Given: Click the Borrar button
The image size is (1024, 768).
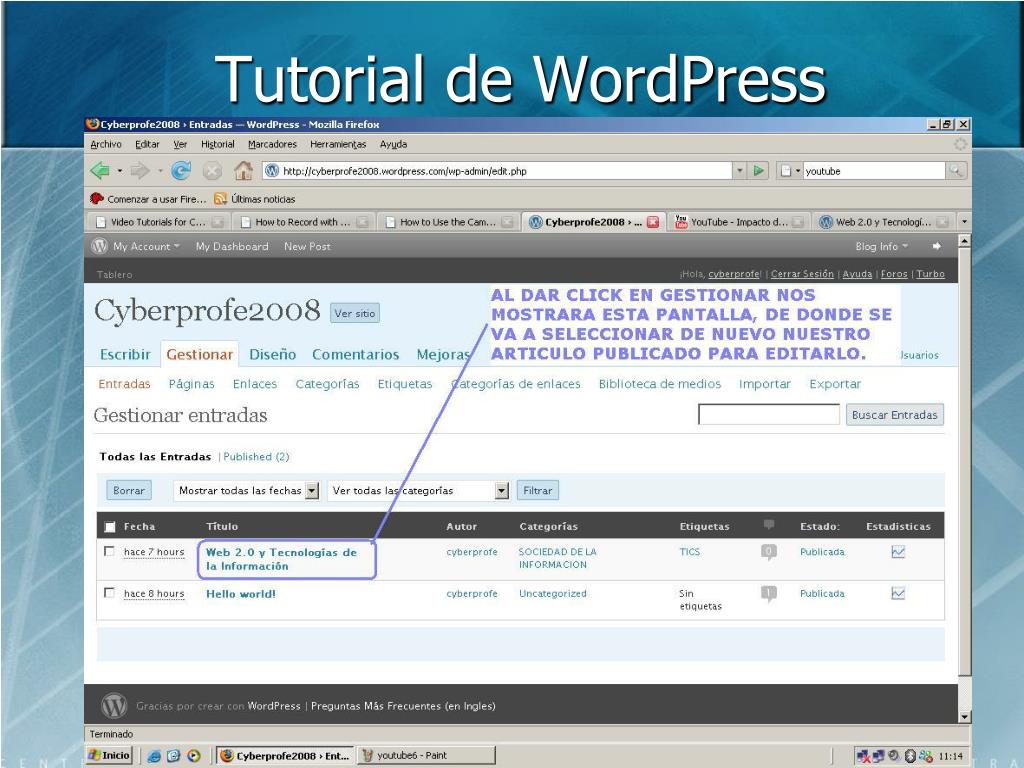Looking at the screenshot, I should coord(129,490).
